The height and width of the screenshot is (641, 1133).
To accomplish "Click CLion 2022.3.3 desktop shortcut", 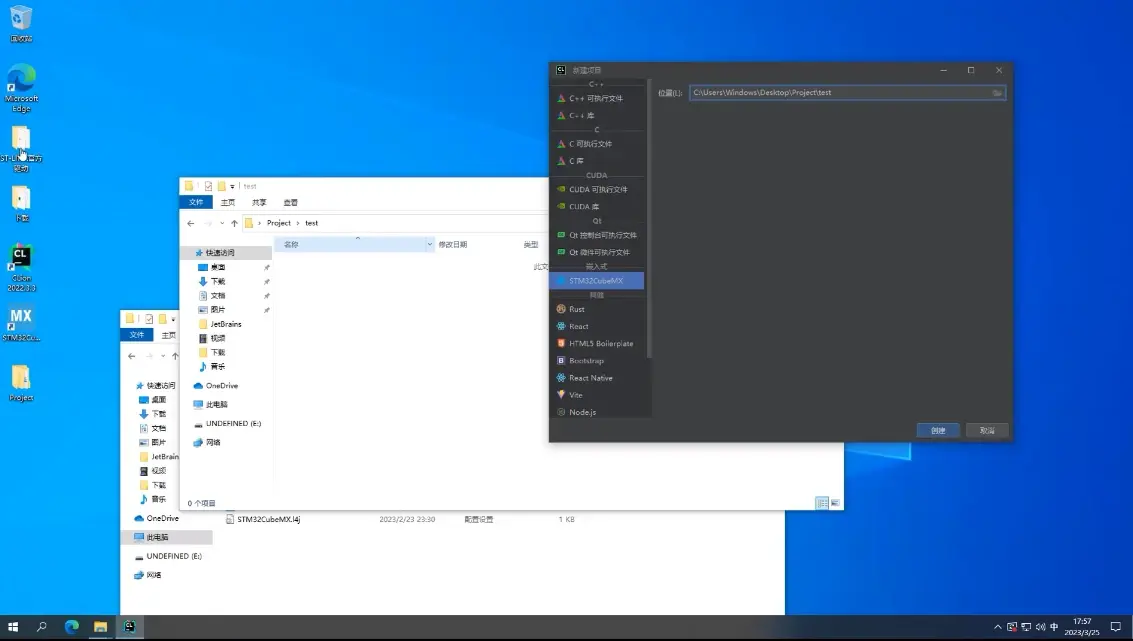I will coord(21,267).
